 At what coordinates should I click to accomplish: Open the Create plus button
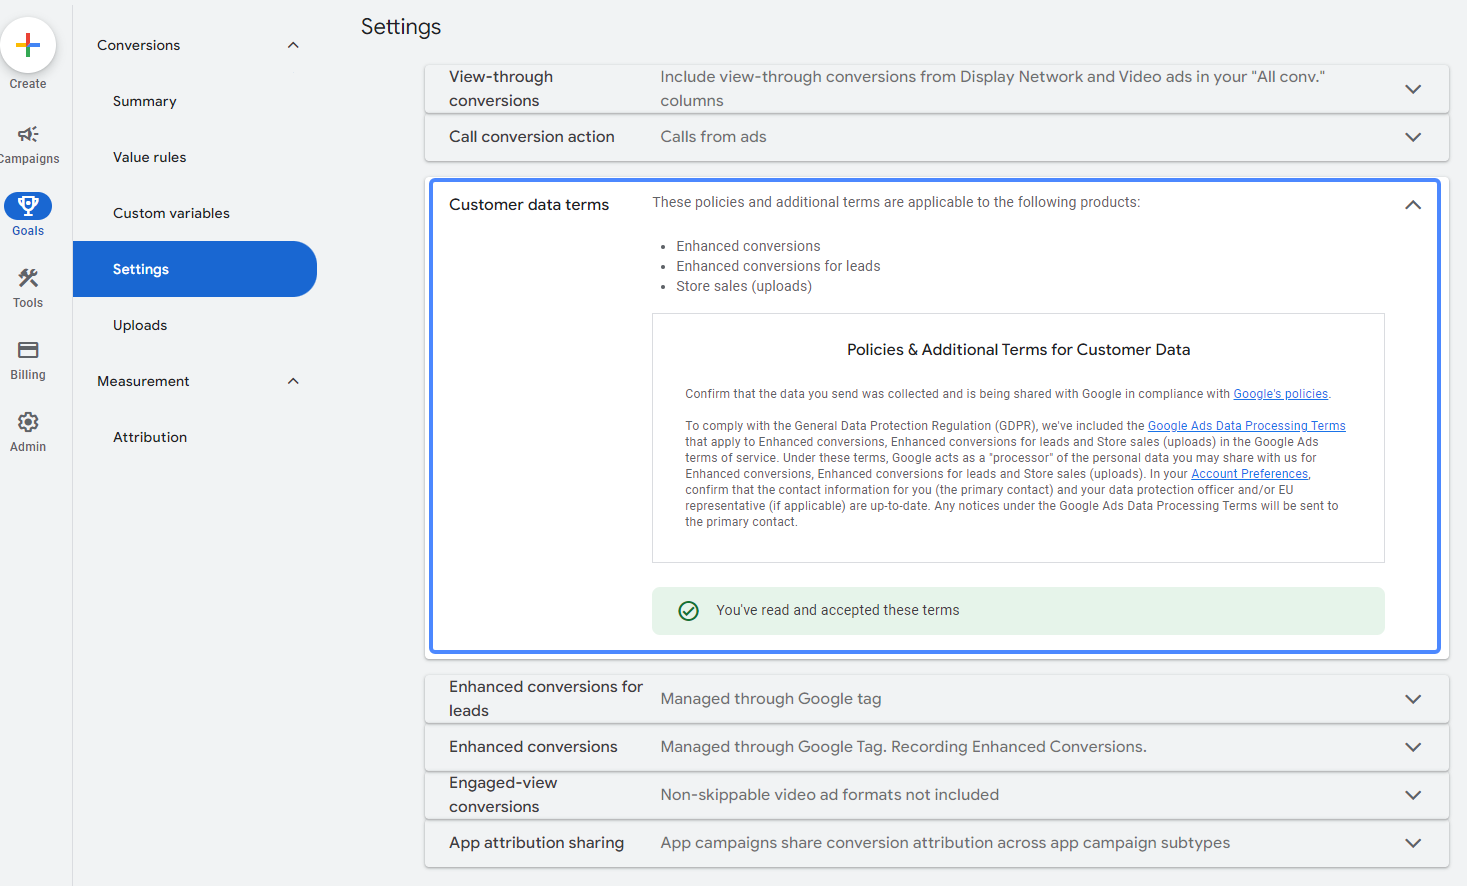click(28, 45)
